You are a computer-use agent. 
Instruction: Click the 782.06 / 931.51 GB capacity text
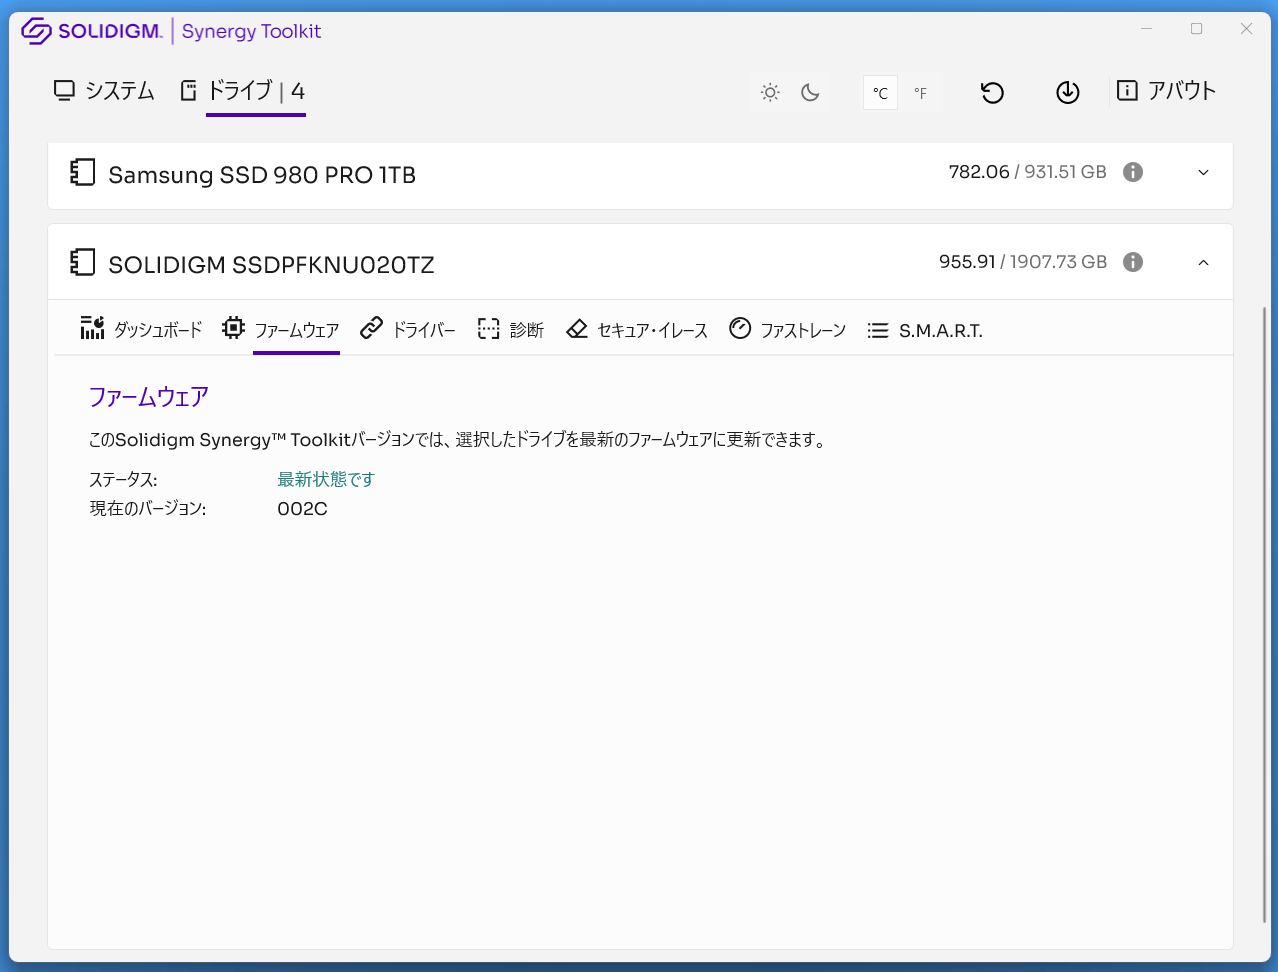1028,172
